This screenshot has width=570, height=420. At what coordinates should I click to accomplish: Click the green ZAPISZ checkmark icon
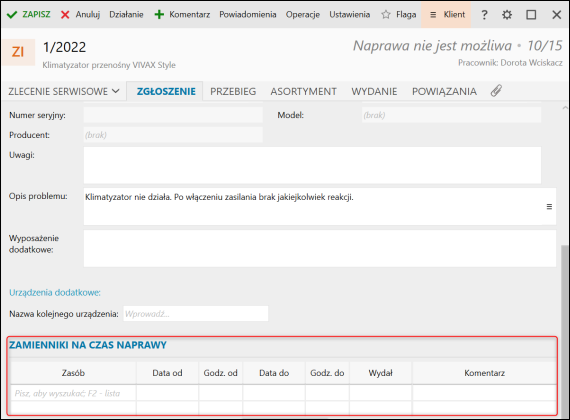pos(12,15)
